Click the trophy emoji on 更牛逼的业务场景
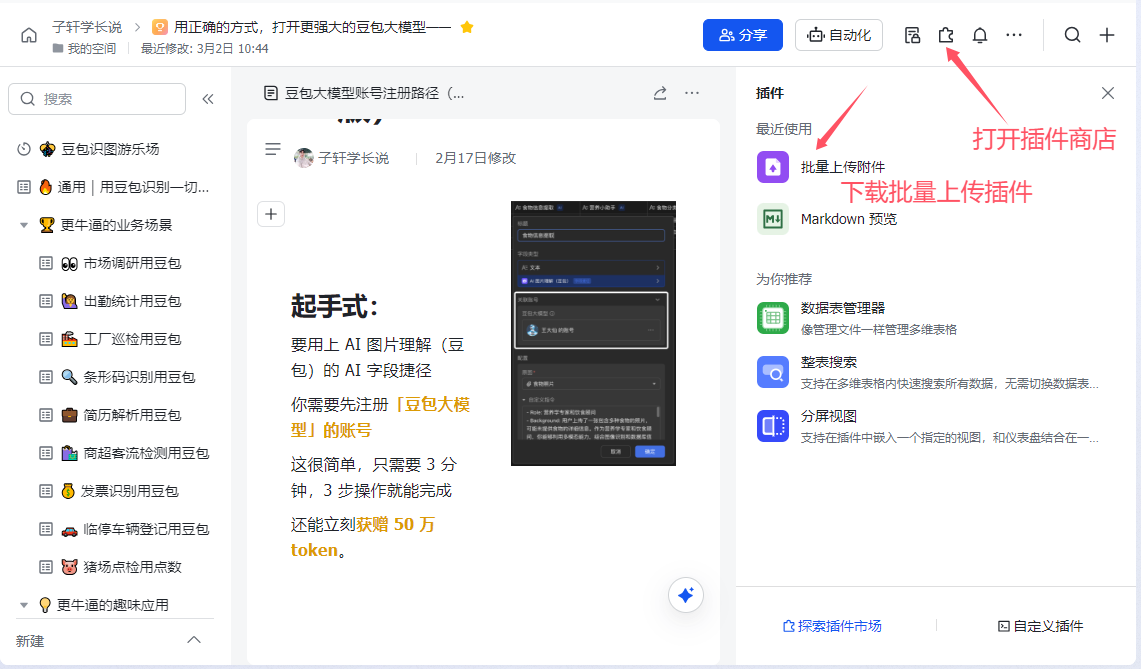Screen dimensions: 1141x669 [47, 225]
